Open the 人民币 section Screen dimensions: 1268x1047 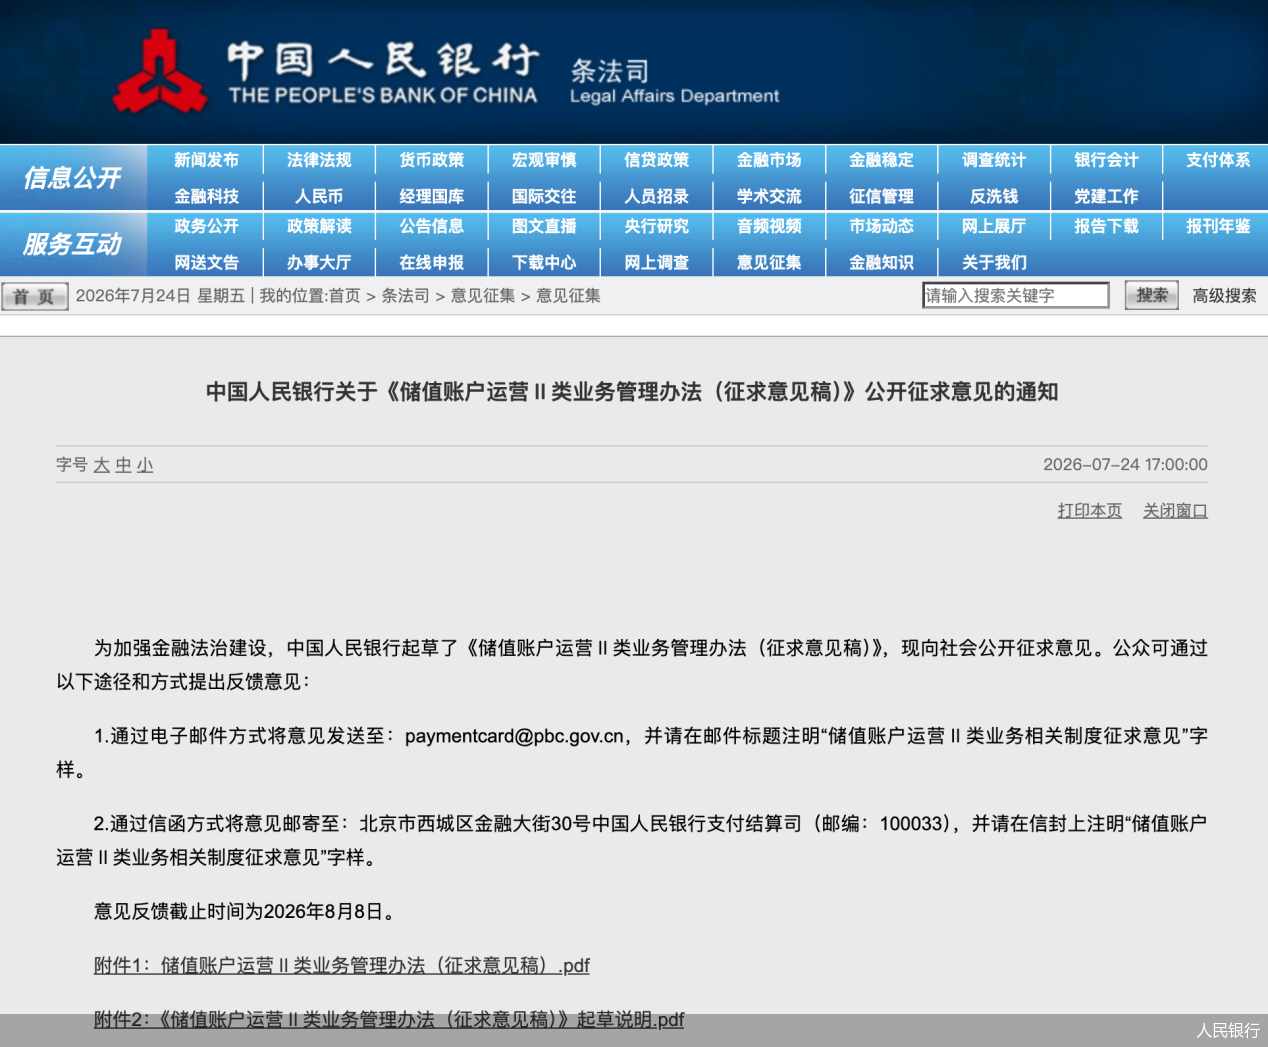[319, 196]
